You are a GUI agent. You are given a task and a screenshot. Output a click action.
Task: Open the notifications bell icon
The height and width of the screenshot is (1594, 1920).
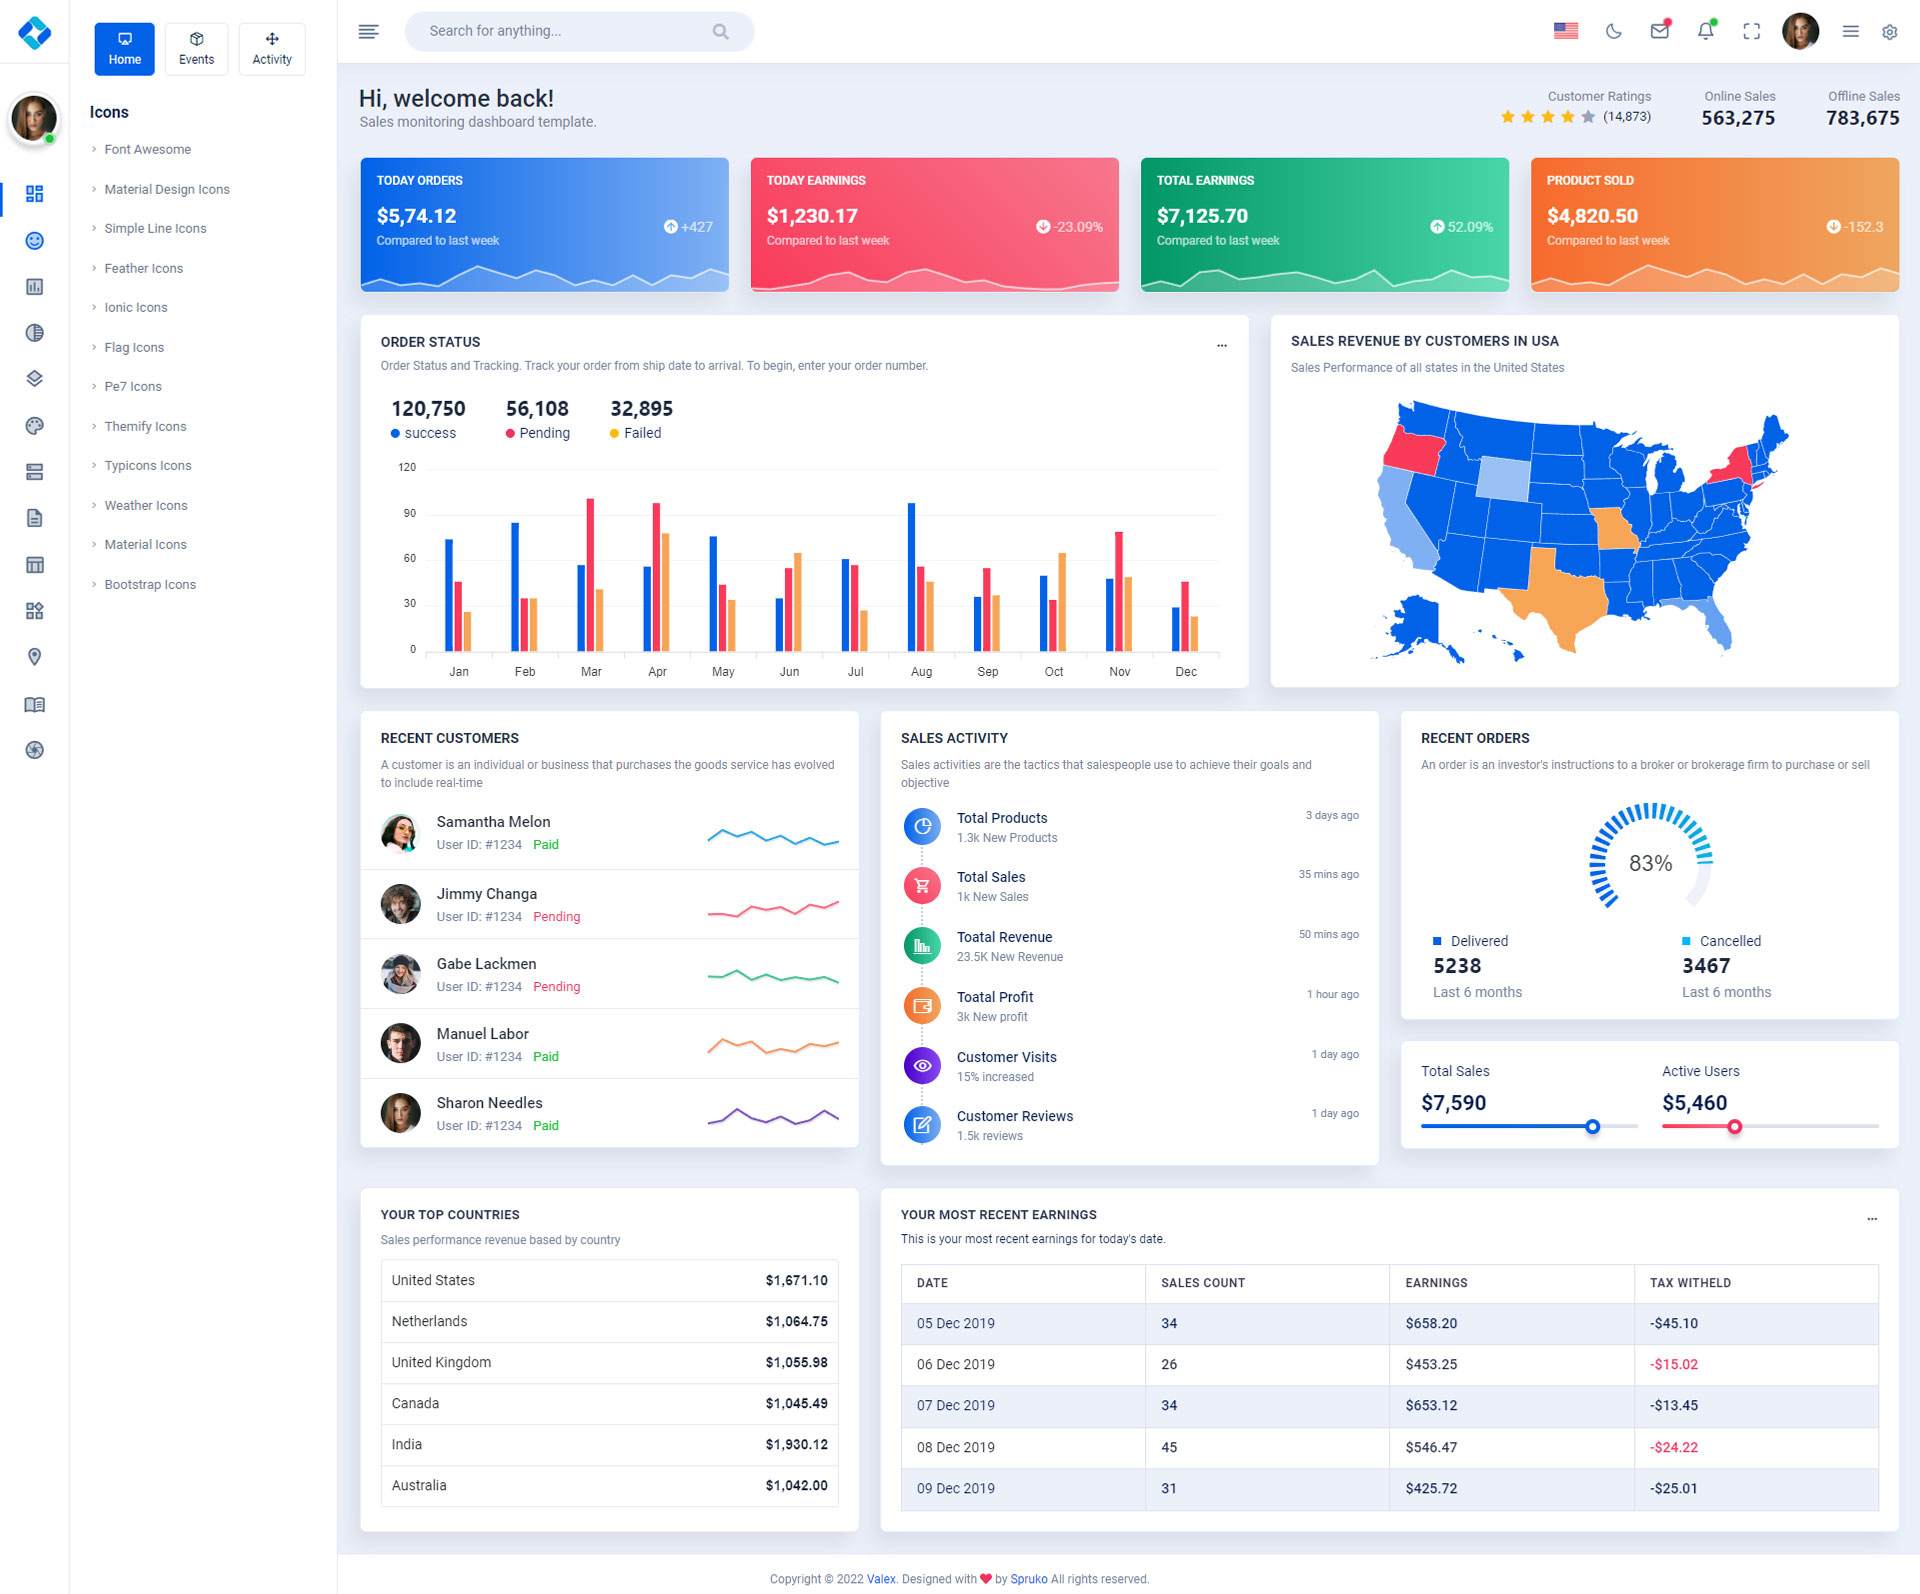click(x=1706, y=31)
